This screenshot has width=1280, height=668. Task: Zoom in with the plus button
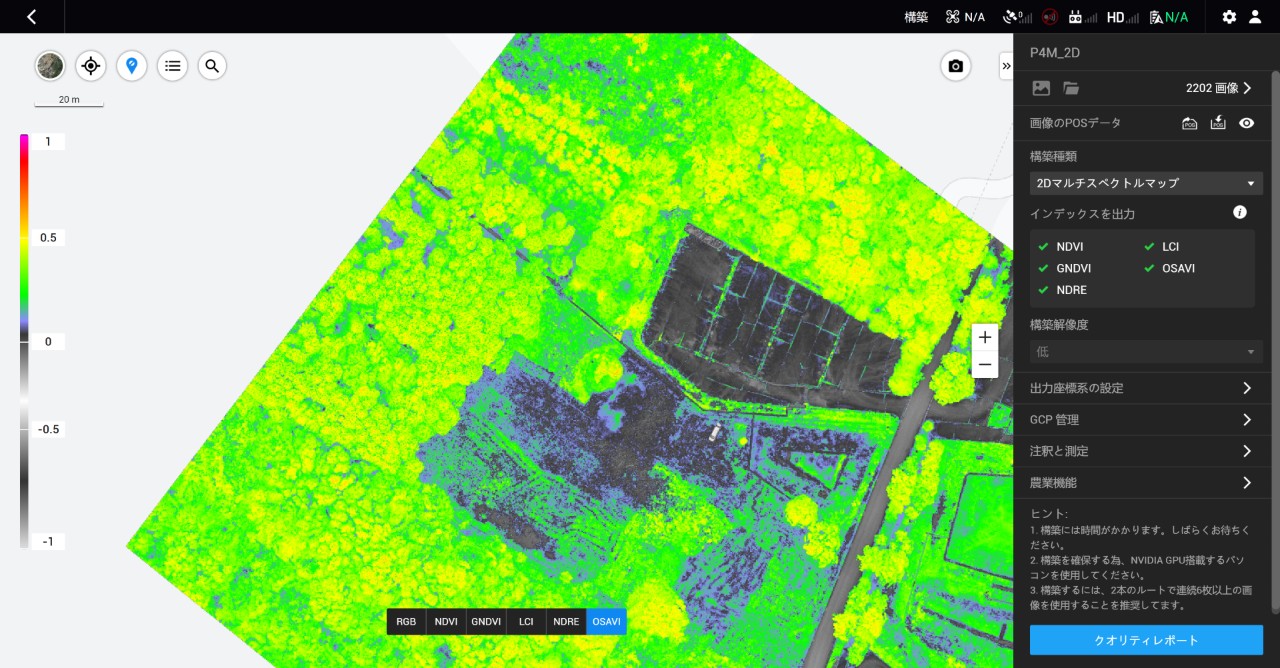985,337
